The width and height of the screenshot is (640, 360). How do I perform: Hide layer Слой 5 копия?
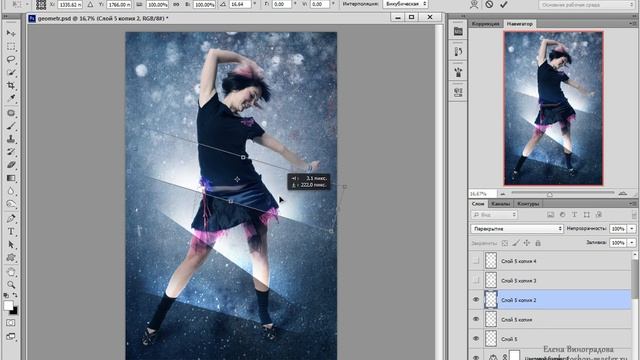[476, 319]
